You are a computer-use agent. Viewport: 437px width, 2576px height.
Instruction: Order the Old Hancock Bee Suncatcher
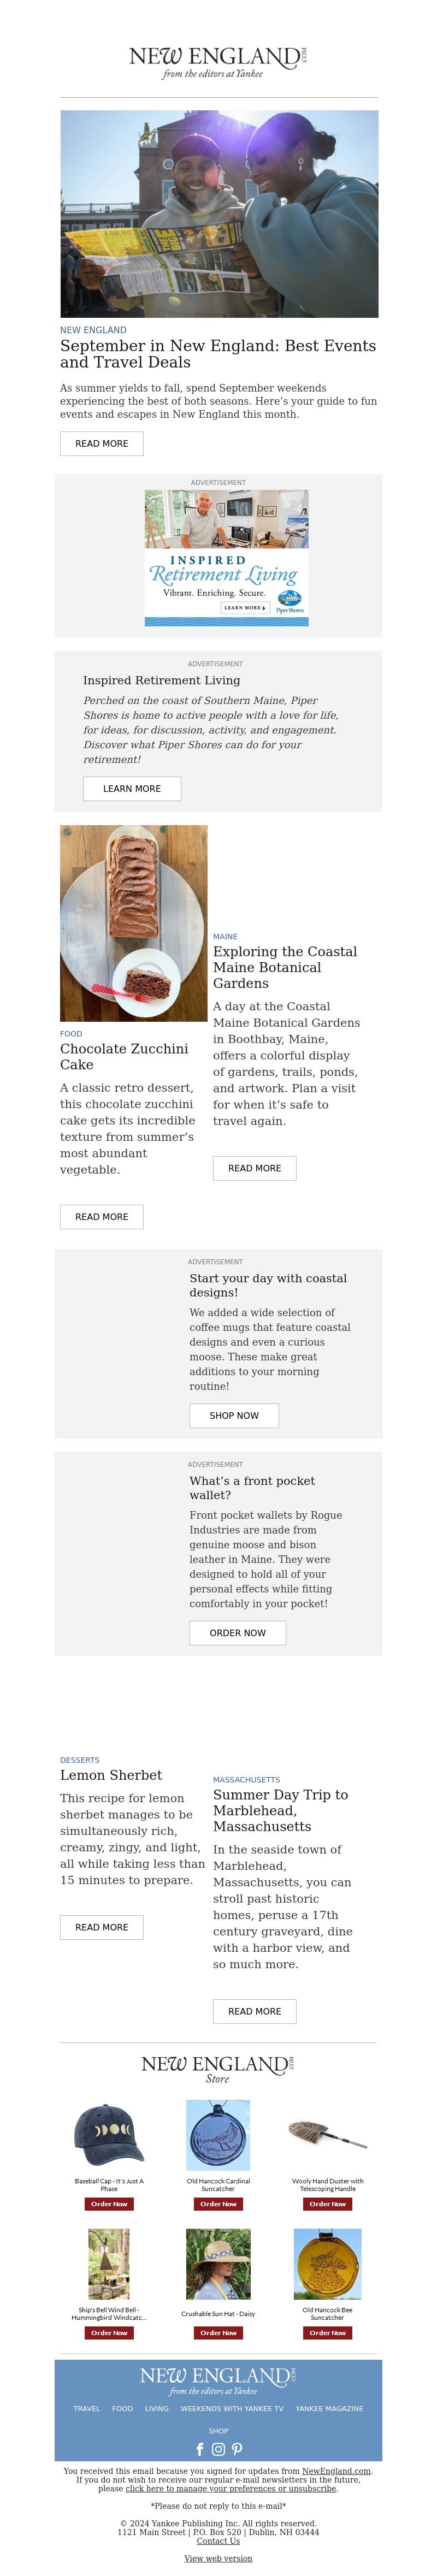(327, 2333)
